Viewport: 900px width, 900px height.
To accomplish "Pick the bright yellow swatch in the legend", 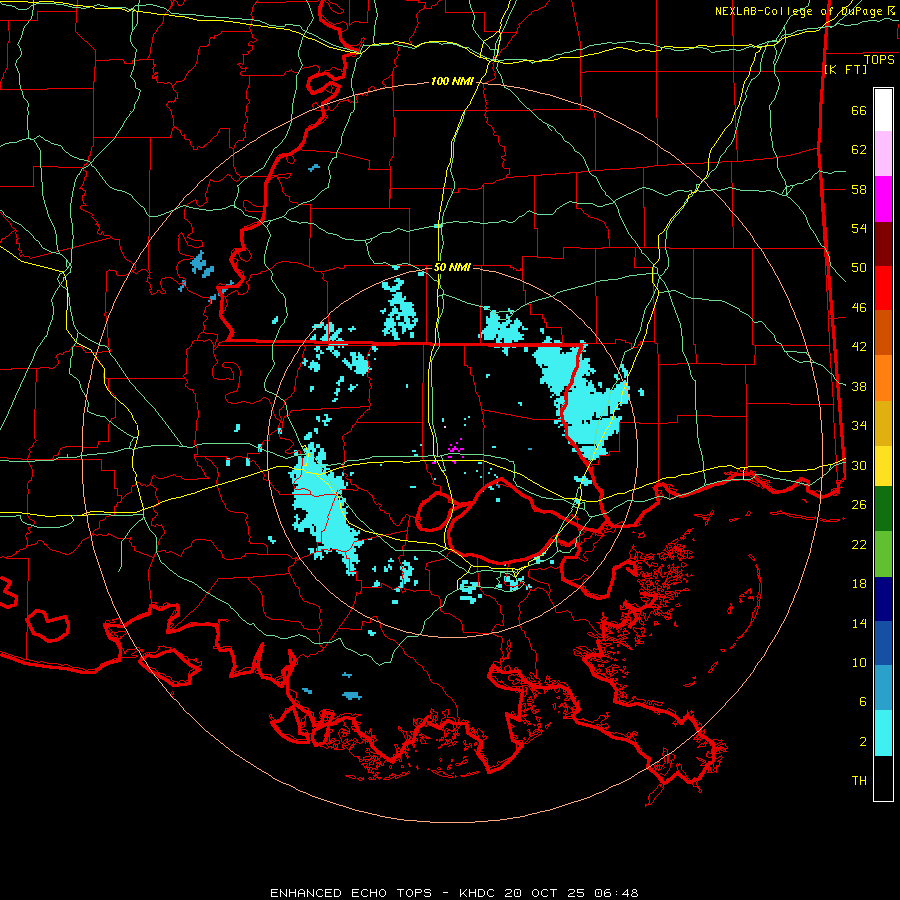I will [883, 466].
